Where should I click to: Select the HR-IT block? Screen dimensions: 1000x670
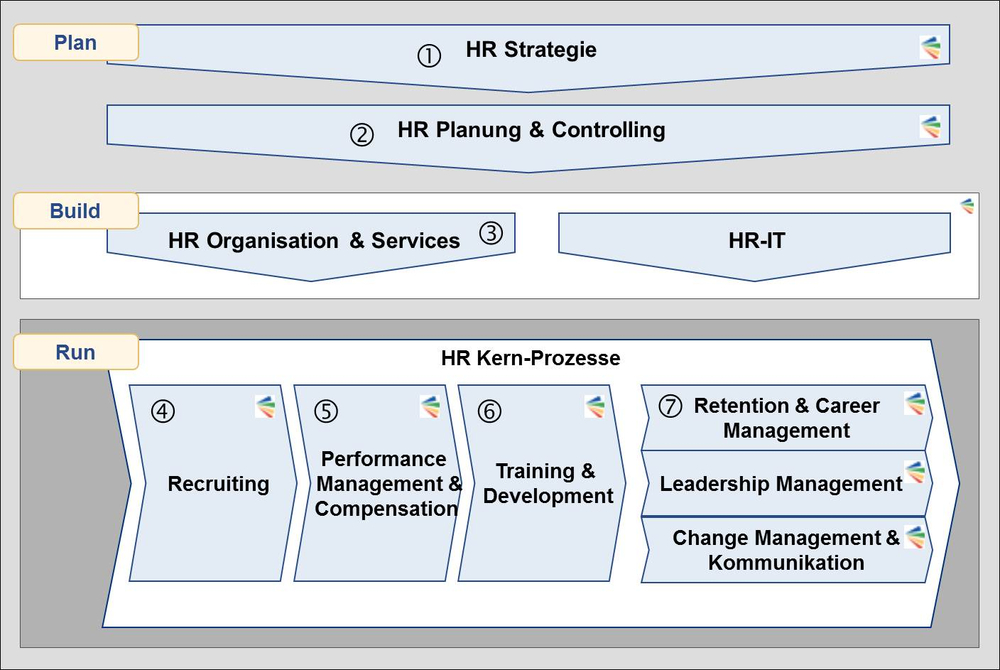754,246
